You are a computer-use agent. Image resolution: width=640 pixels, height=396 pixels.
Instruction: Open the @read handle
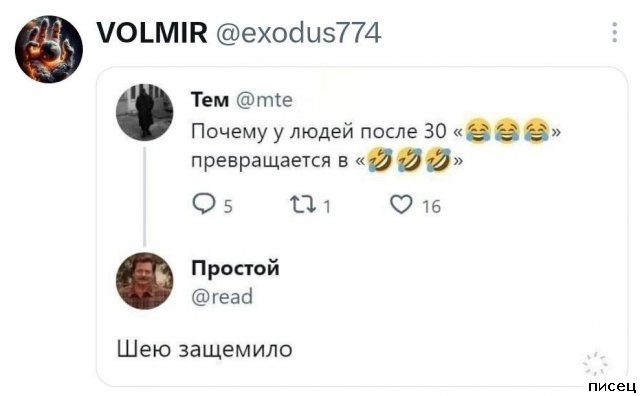[222, 296]
